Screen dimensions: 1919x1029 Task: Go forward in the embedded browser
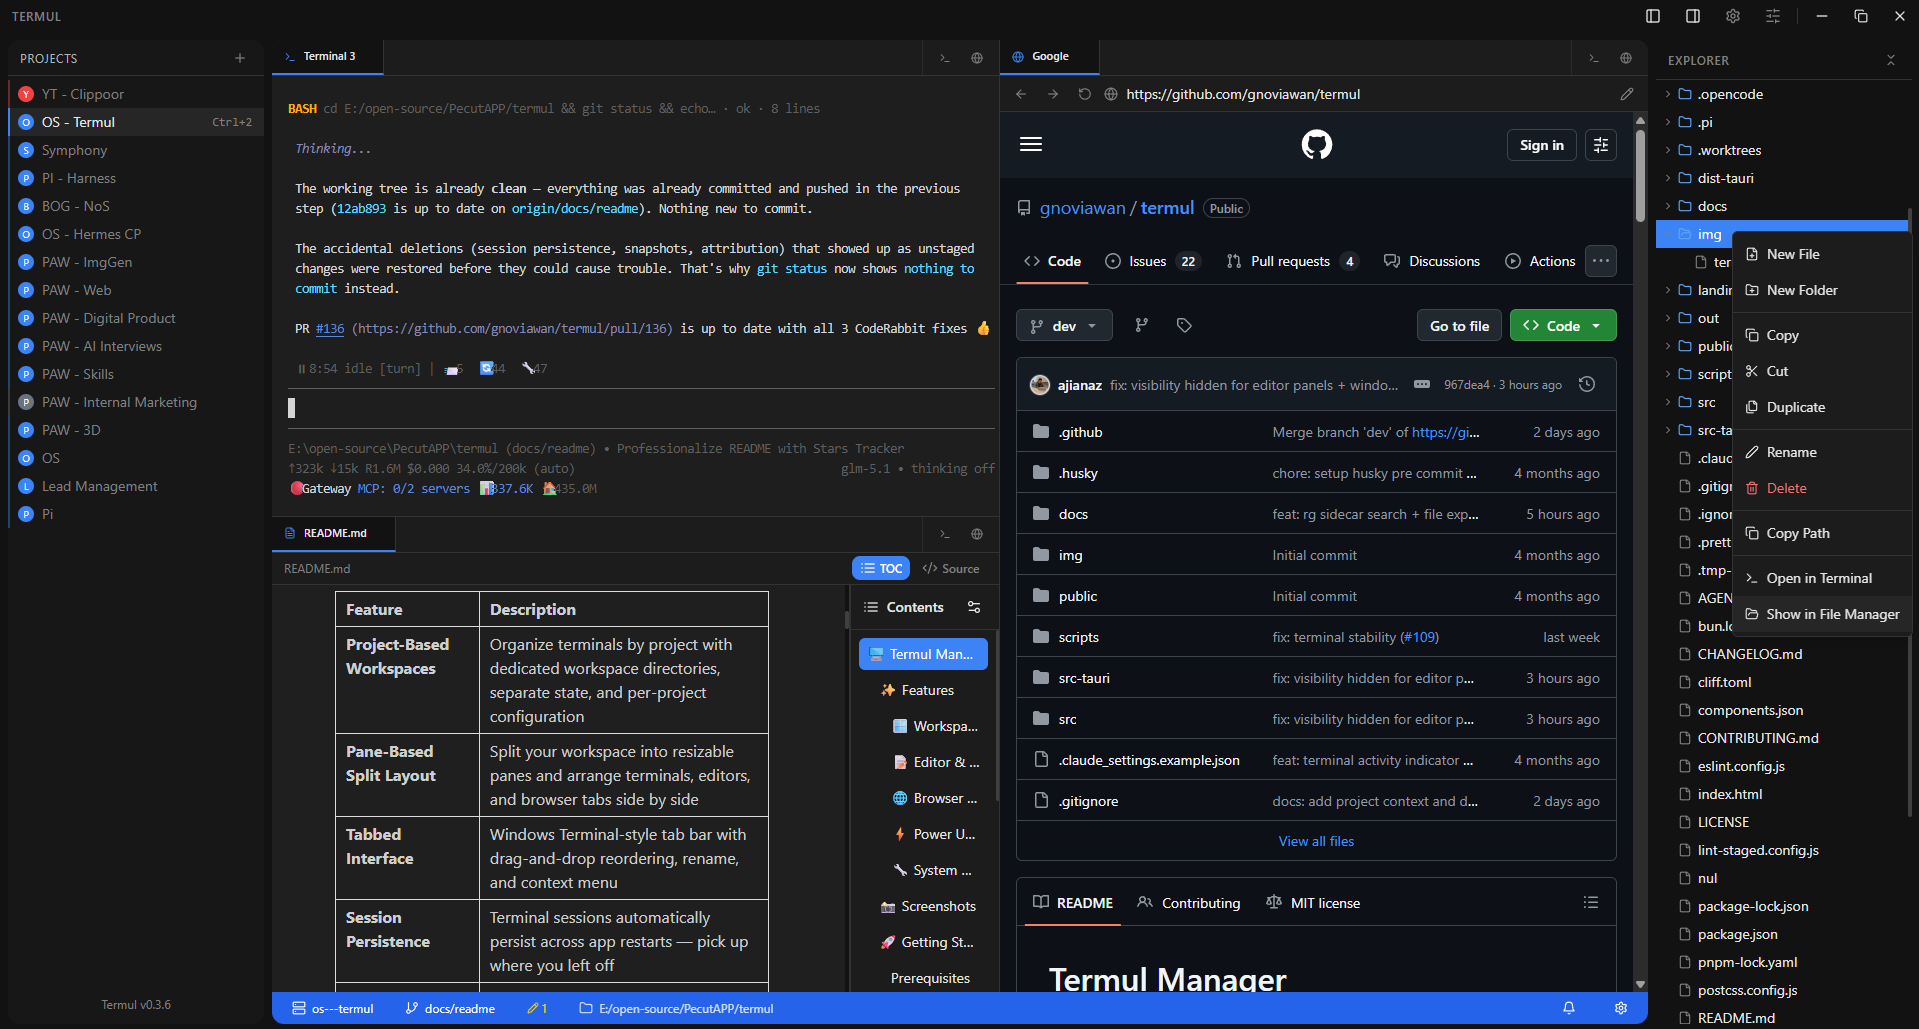point(1053,94)
